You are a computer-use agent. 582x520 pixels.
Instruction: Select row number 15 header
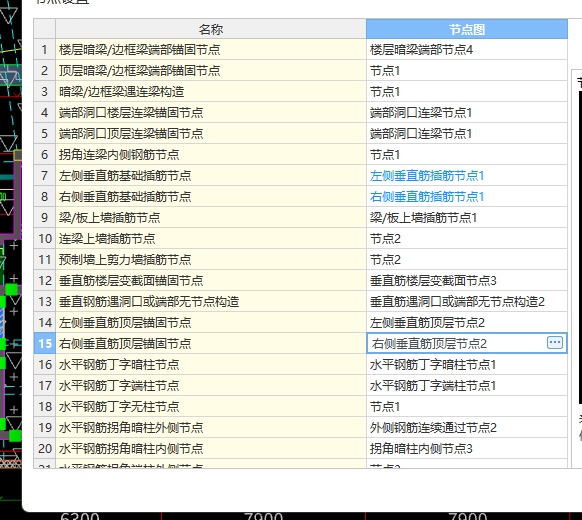[x=45, y=343]
